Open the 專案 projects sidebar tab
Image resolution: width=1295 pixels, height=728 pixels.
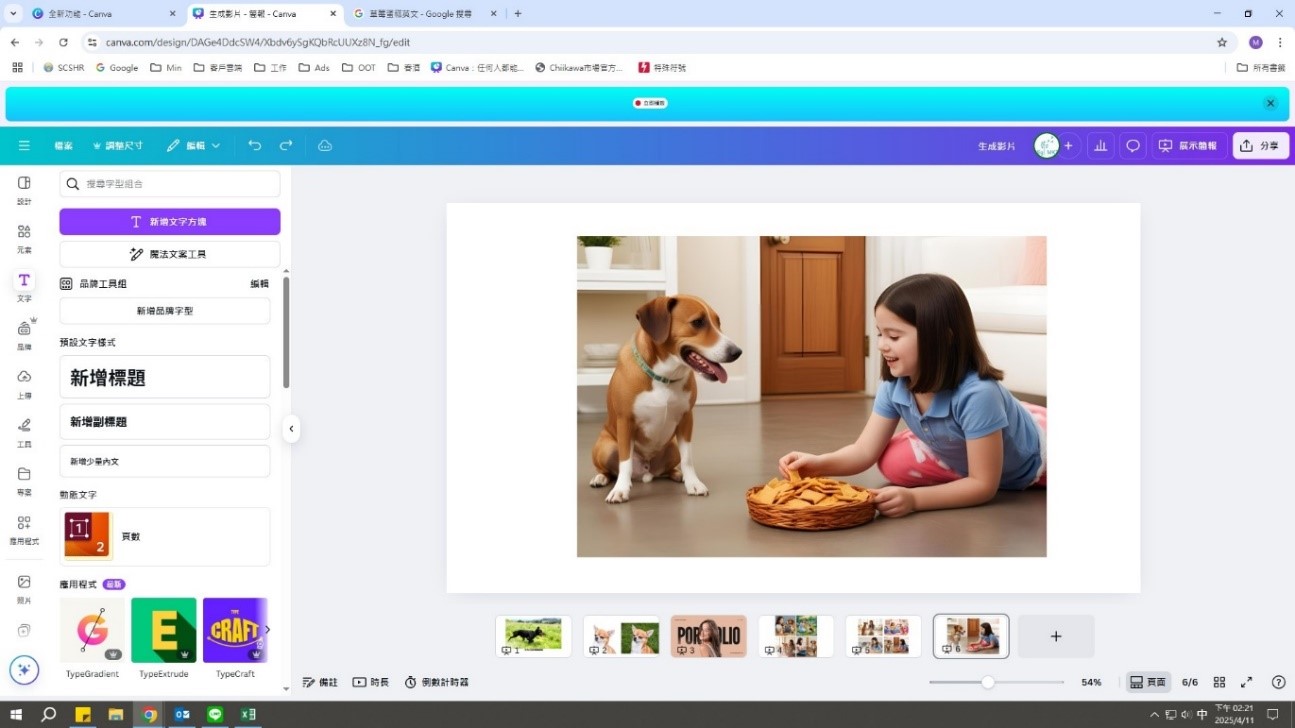24,481
